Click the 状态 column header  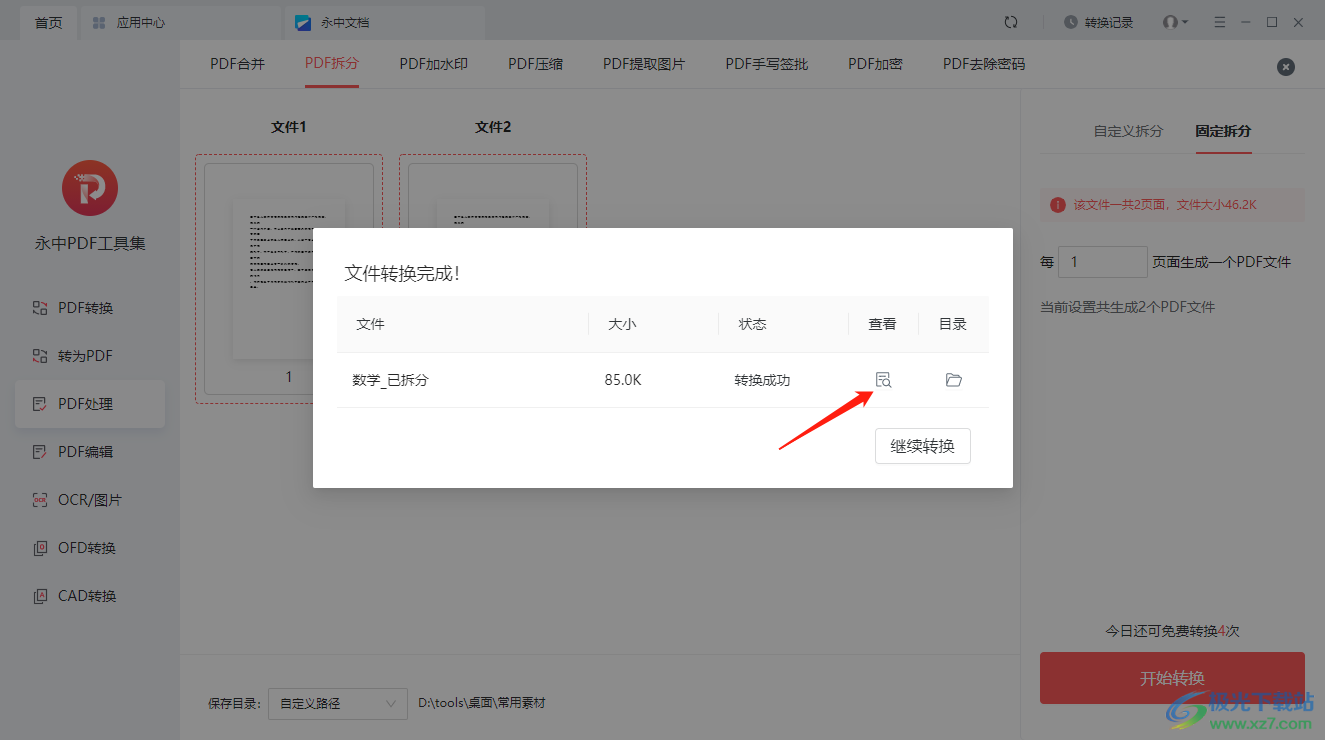[x=752, y=324]
